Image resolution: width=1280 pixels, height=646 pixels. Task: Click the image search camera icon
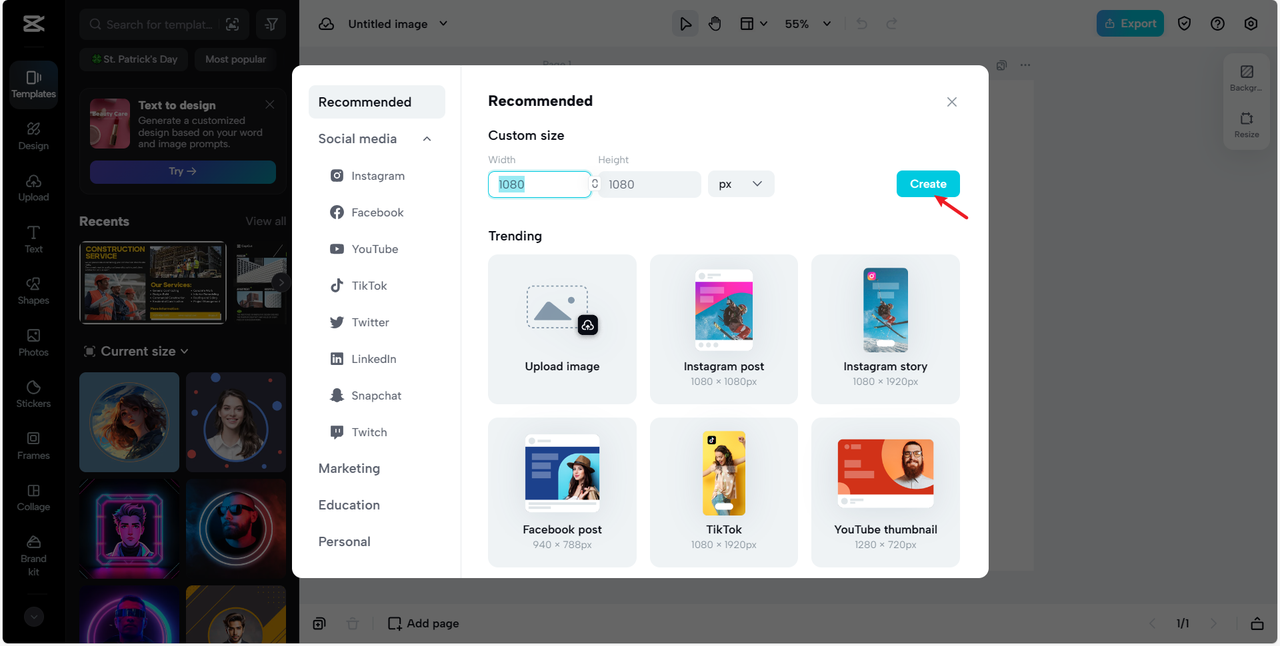(232, 24)
